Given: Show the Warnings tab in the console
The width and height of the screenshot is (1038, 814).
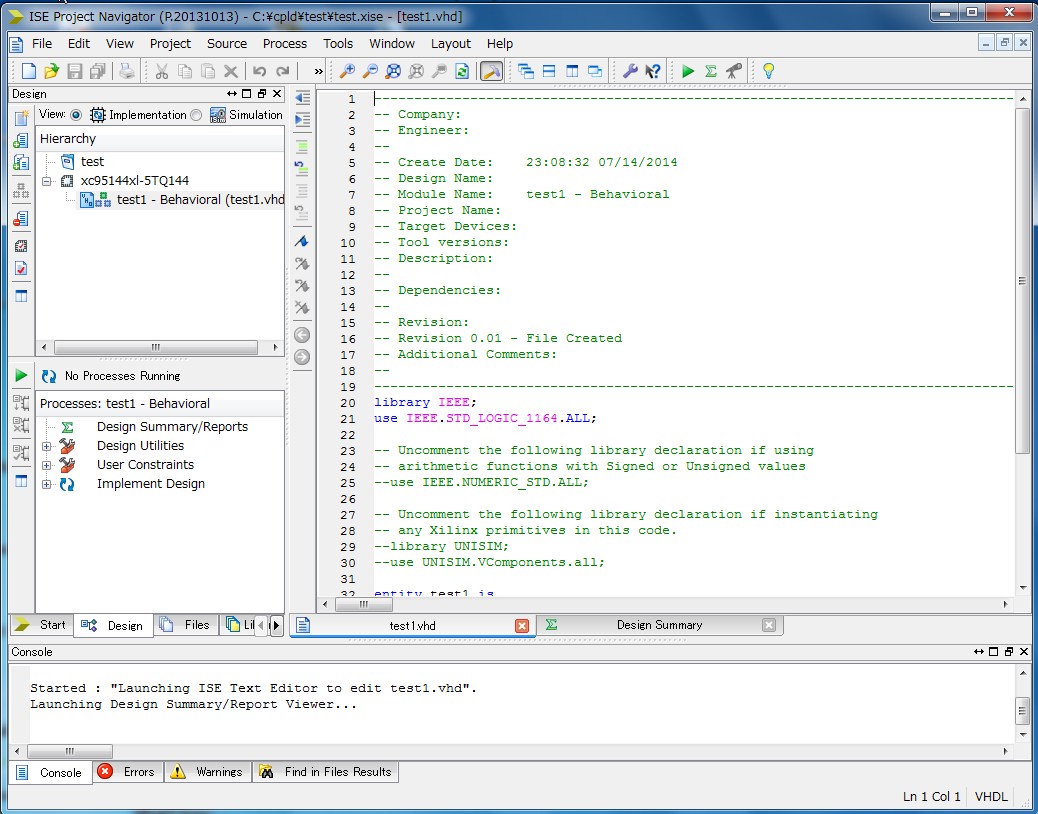Looking at the screenshot, I should click(x=208, y=772).
